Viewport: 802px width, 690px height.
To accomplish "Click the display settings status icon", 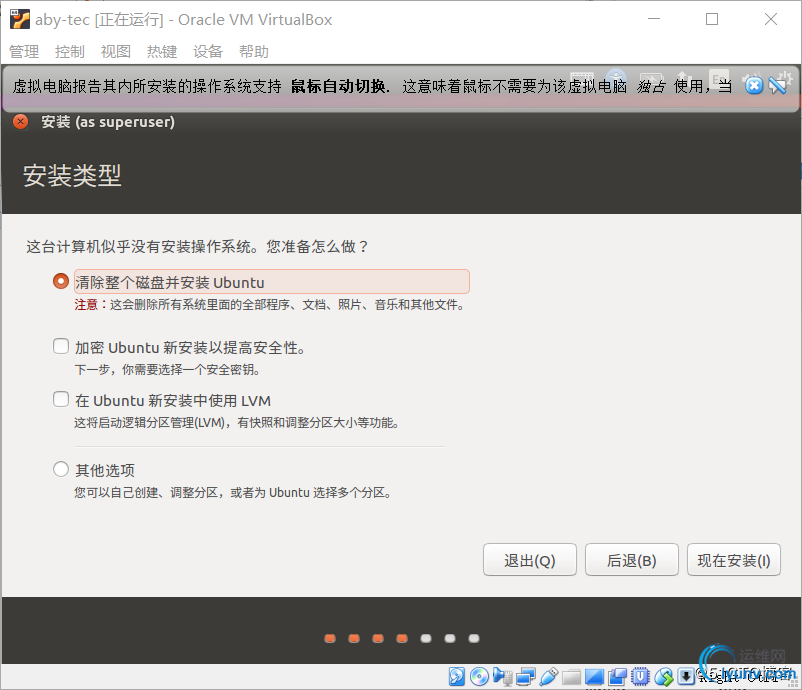I will tap(594, 676).
